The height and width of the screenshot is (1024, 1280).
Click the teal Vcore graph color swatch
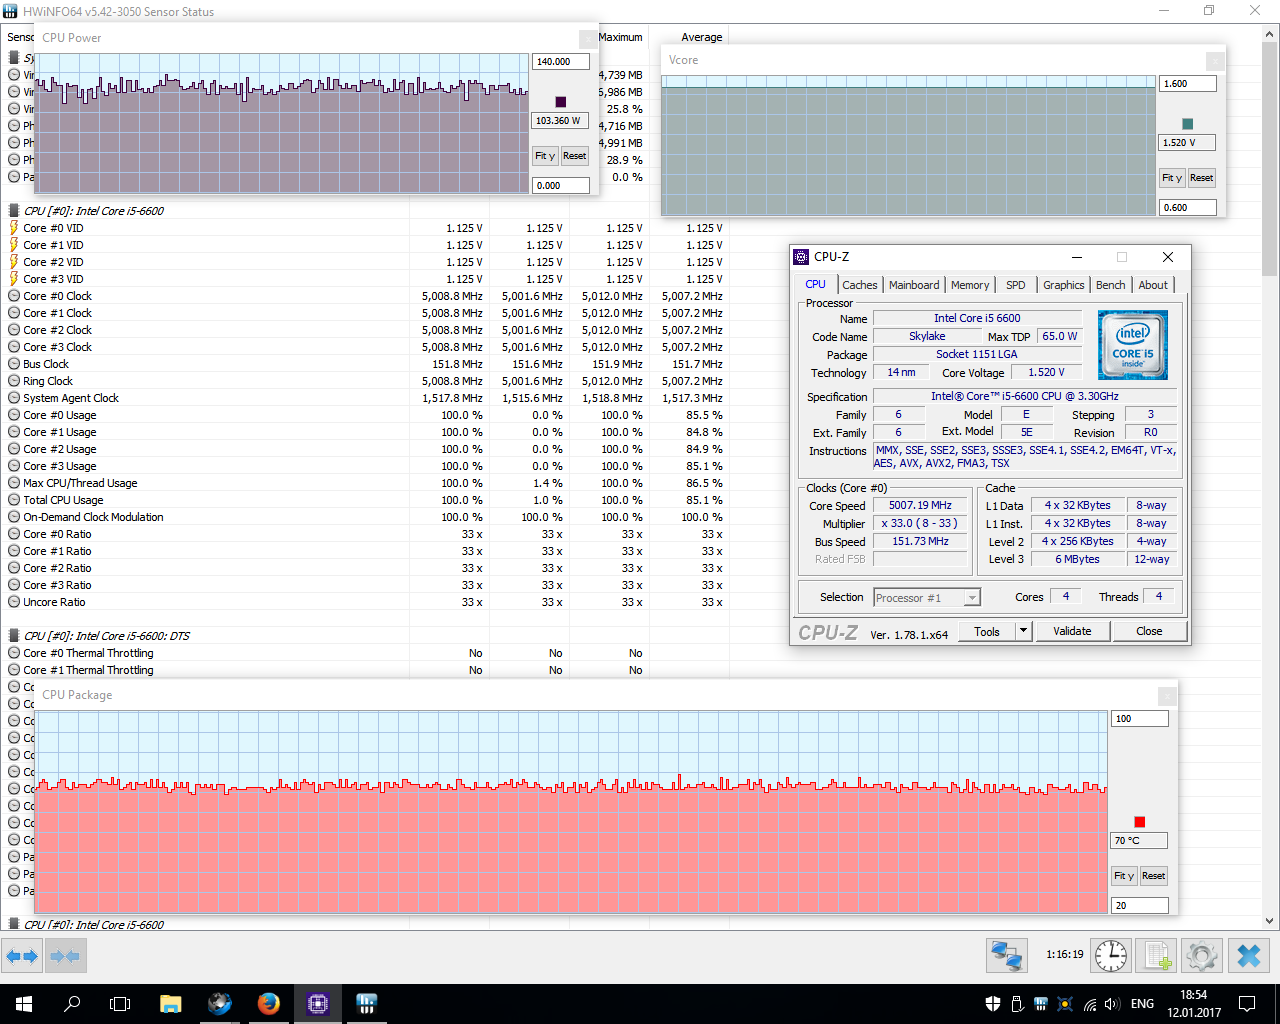pyautogui.click(x=1188, y=124)
